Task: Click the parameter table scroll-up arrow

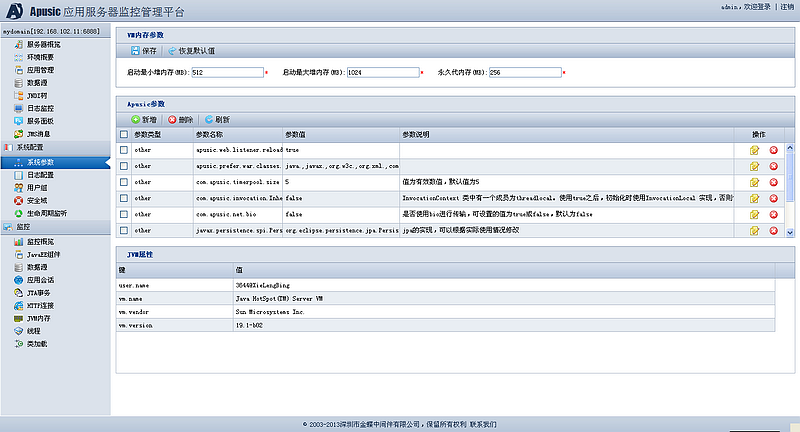Action: point(790,148)
